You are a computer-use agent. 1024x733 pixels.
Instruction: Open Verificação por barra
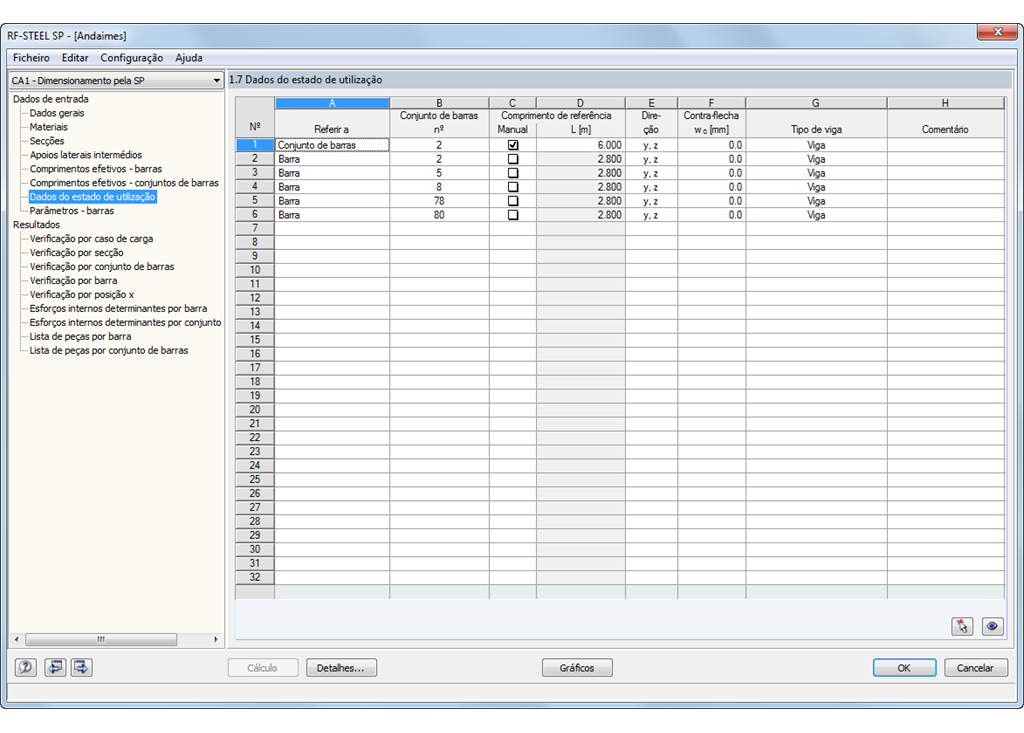[x=74, y=281]
